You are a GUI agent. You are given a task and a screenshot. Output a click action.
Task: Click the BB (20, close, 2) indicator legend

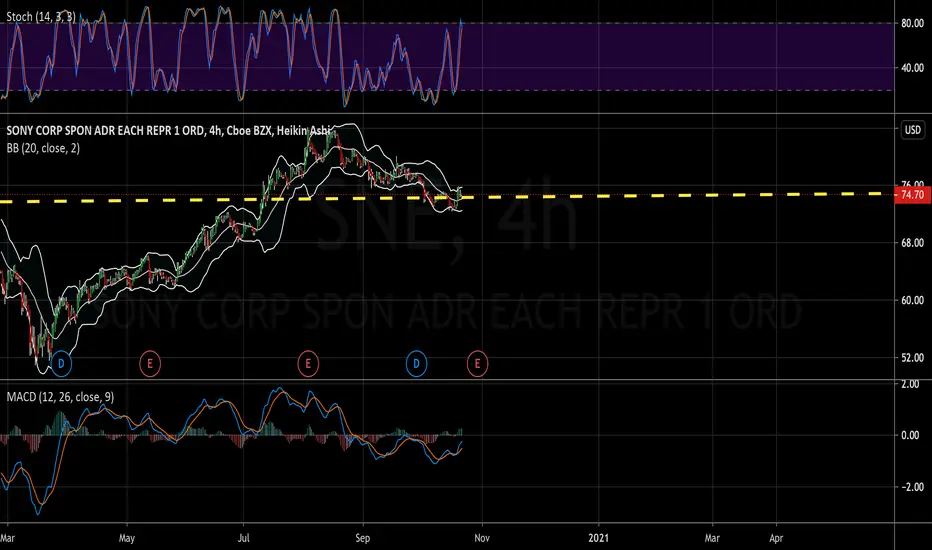(43, 148)
